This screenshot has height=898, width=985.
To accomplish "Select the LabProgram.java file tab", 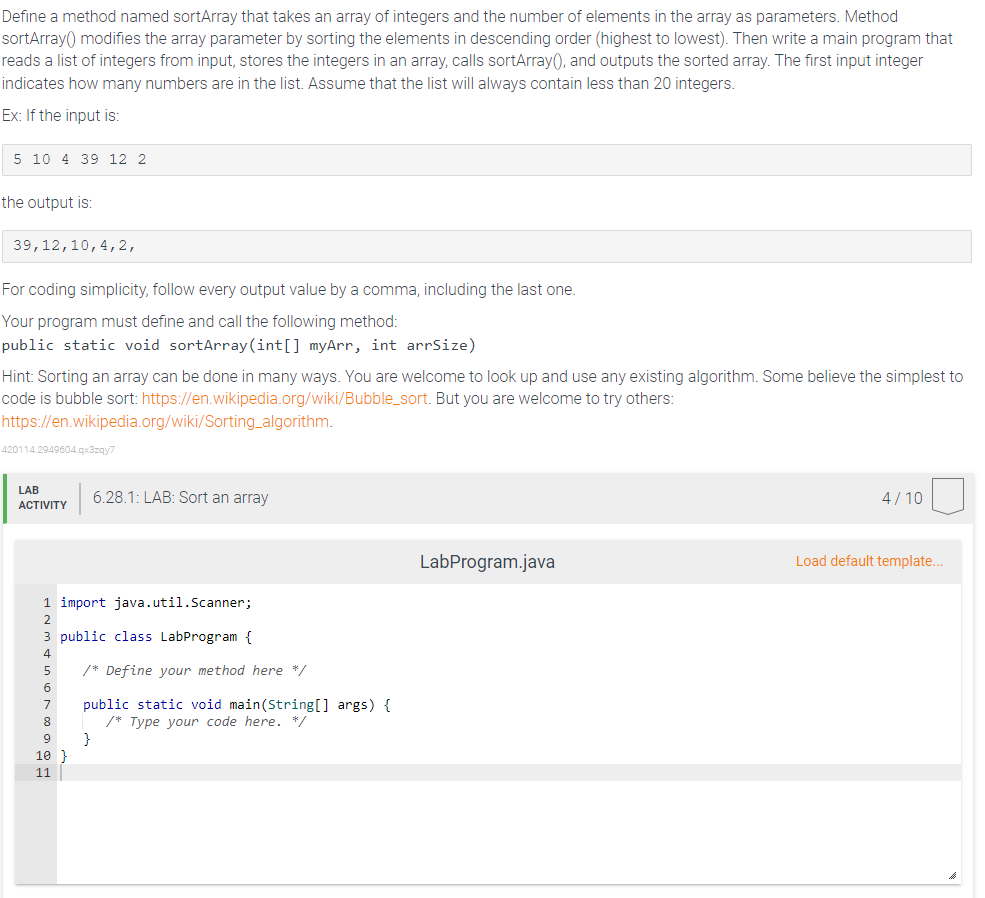I will pos(487,561).
